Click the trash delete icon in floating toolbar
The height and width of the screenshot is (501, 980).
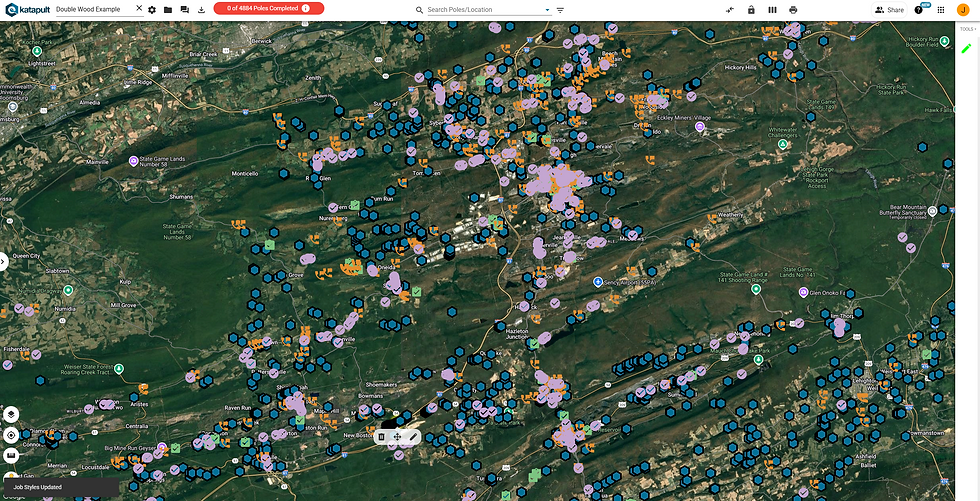[382, 437]
